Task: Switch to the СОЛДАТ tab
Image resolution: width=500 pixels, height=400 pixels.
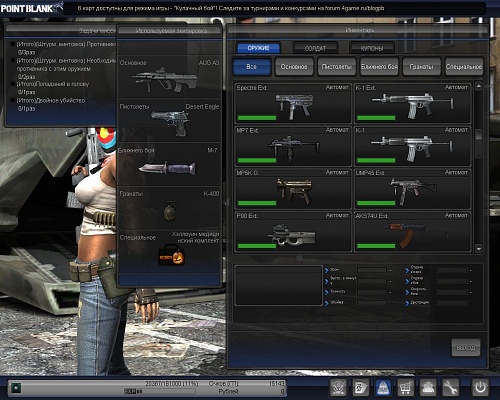Action: point(315,48)
